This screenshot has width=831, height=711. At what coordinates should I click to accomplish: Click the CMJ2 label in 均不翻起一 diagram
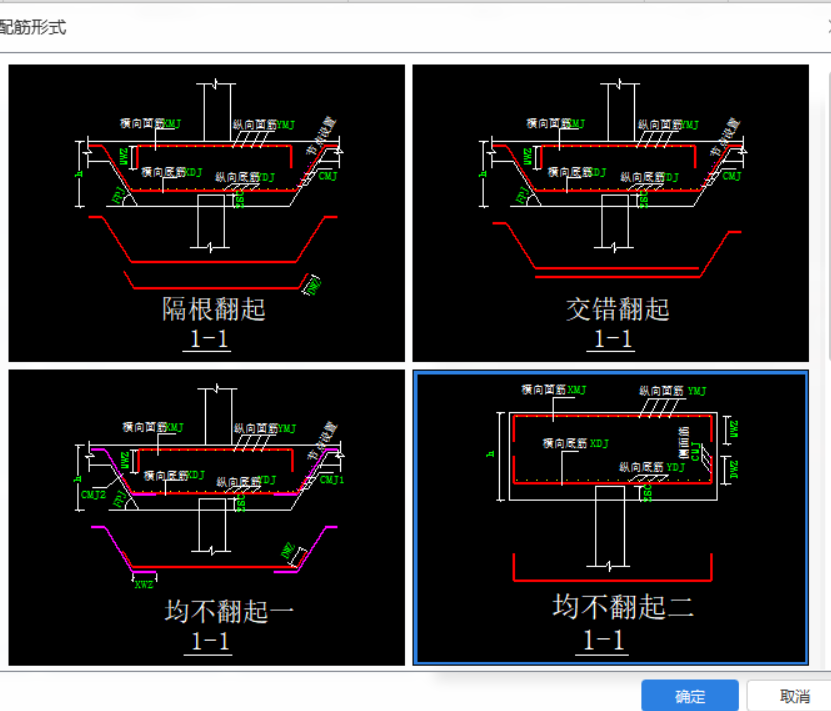click(93, 494)
